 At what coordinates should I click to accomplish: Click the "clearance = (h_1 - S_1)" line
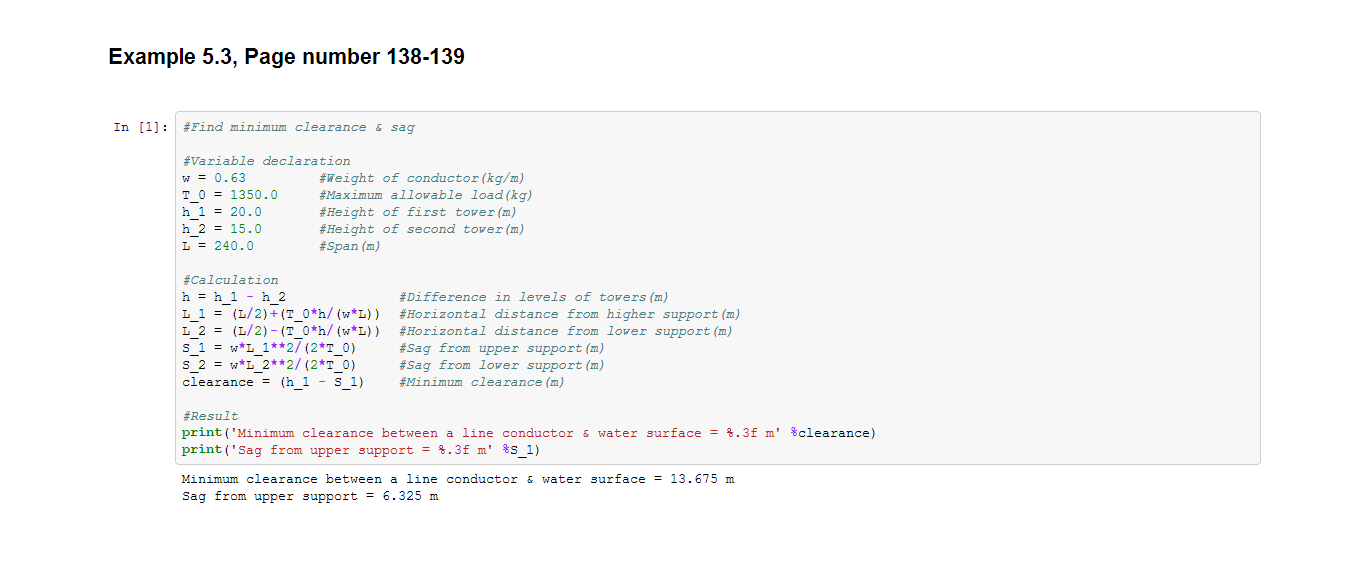[273, 382]
